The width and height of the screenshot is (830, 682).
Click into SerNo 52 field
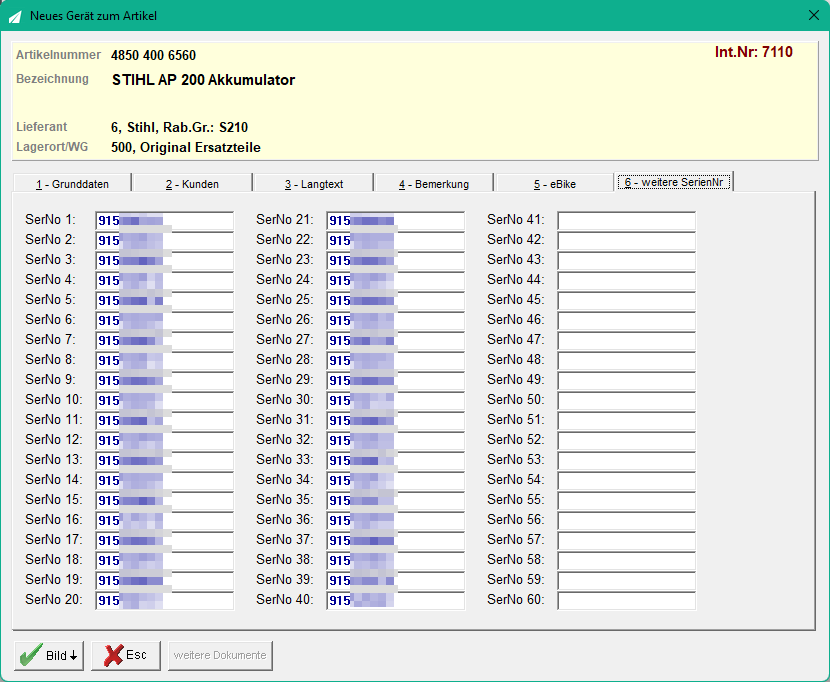click(x=627, y=441)
